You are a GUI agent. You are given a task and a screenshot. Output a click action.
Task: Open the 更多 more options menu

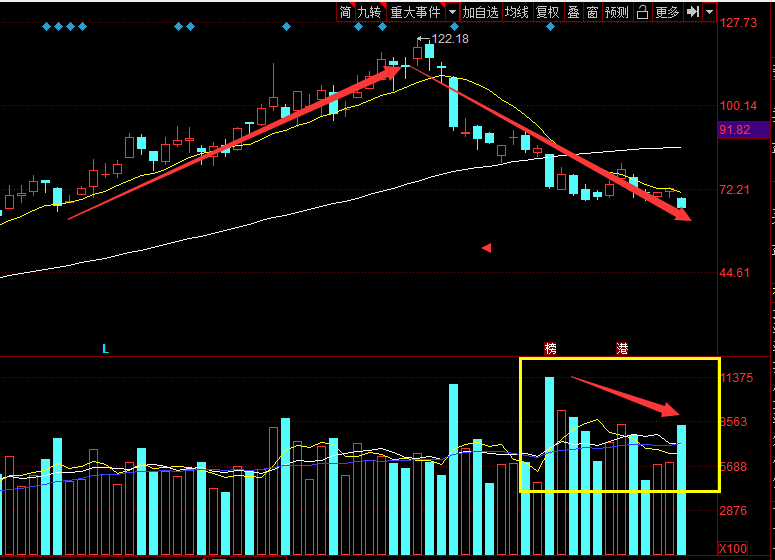pyautogui.click(x=667, y=12)
